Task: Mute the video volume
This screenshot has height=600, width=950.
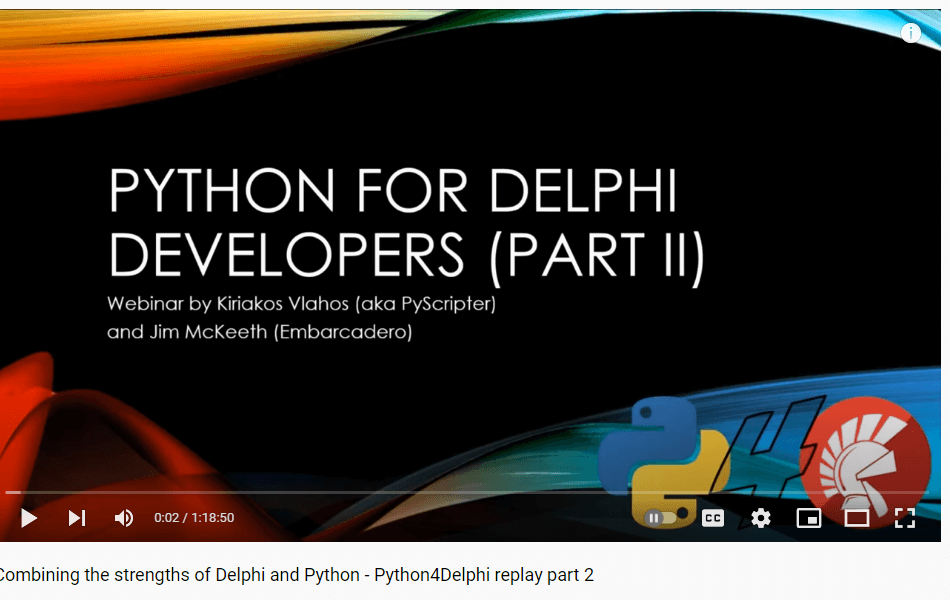Action: [x=124, y=518]
